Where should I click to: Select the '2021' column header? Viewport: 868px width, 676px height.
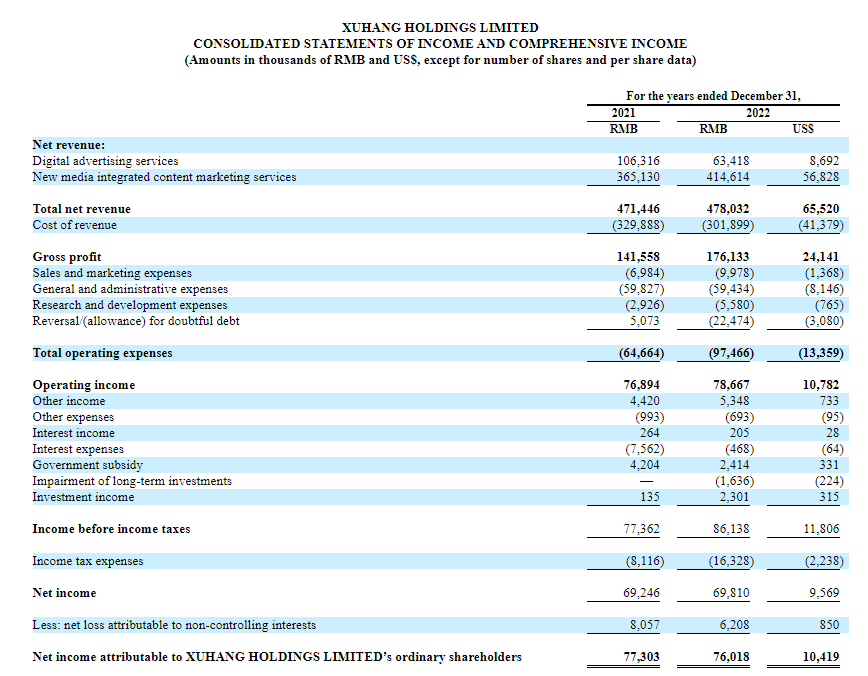point(623,112)
